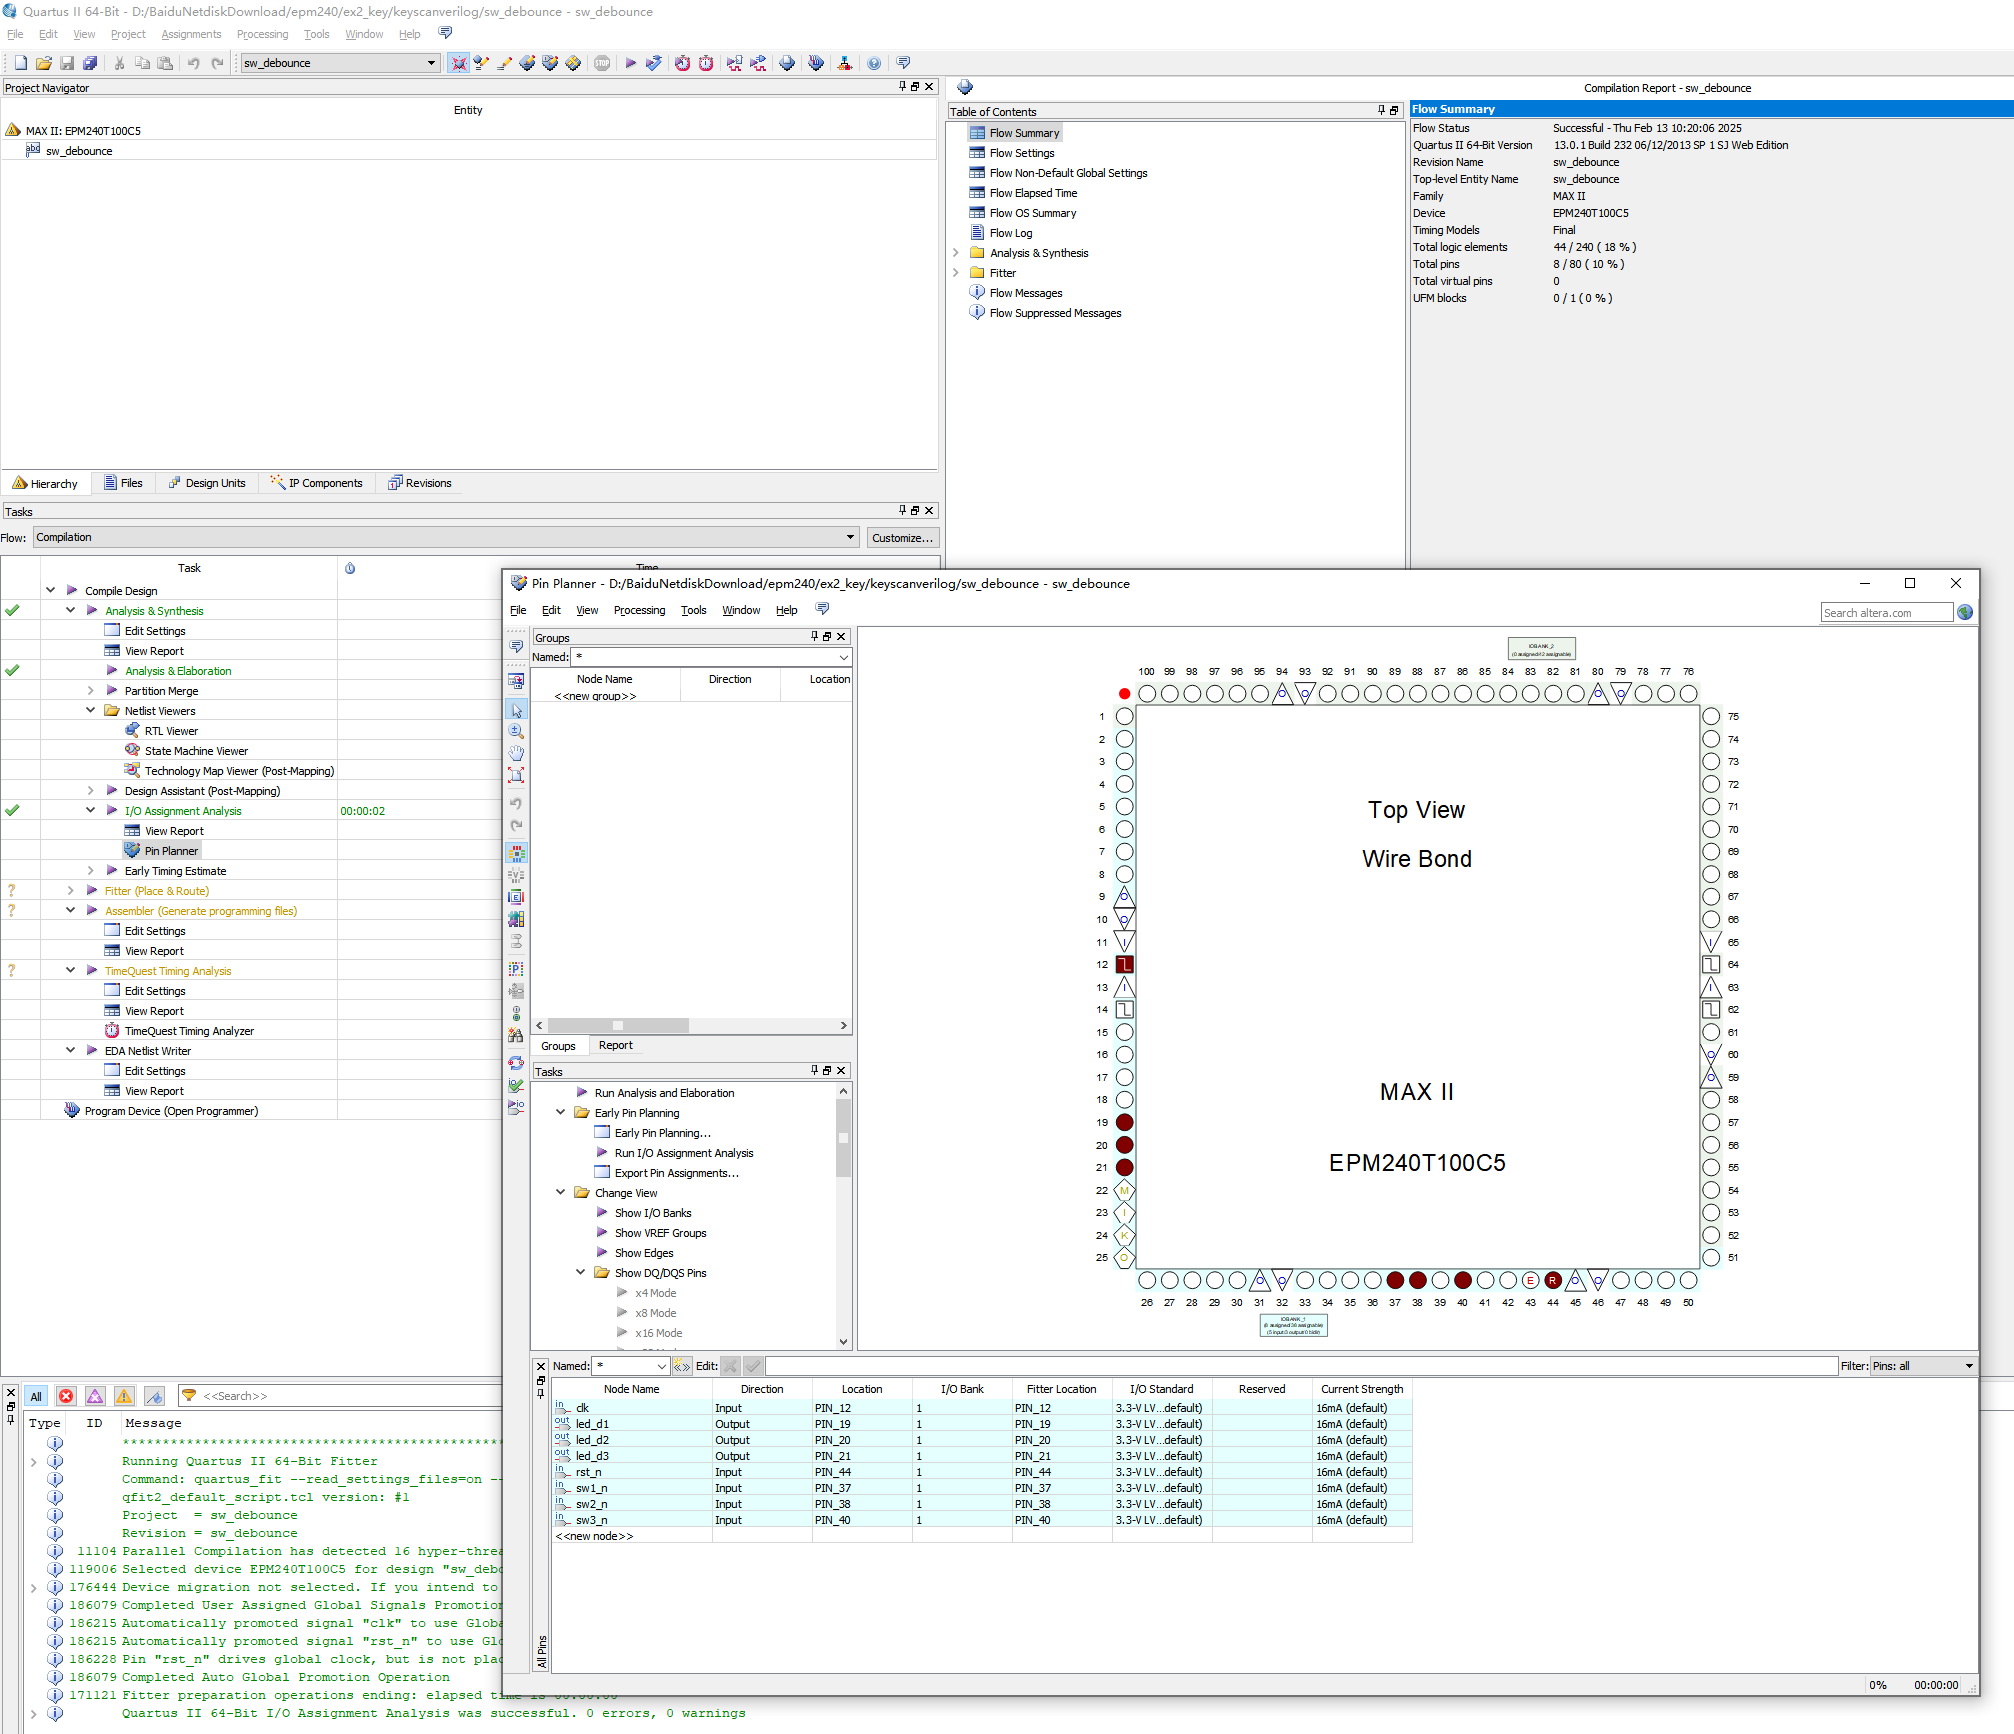Screen dimensions: 2014x1734
Task: Collapse the Netlist Viewers group
Action: [x=90, y=710]
